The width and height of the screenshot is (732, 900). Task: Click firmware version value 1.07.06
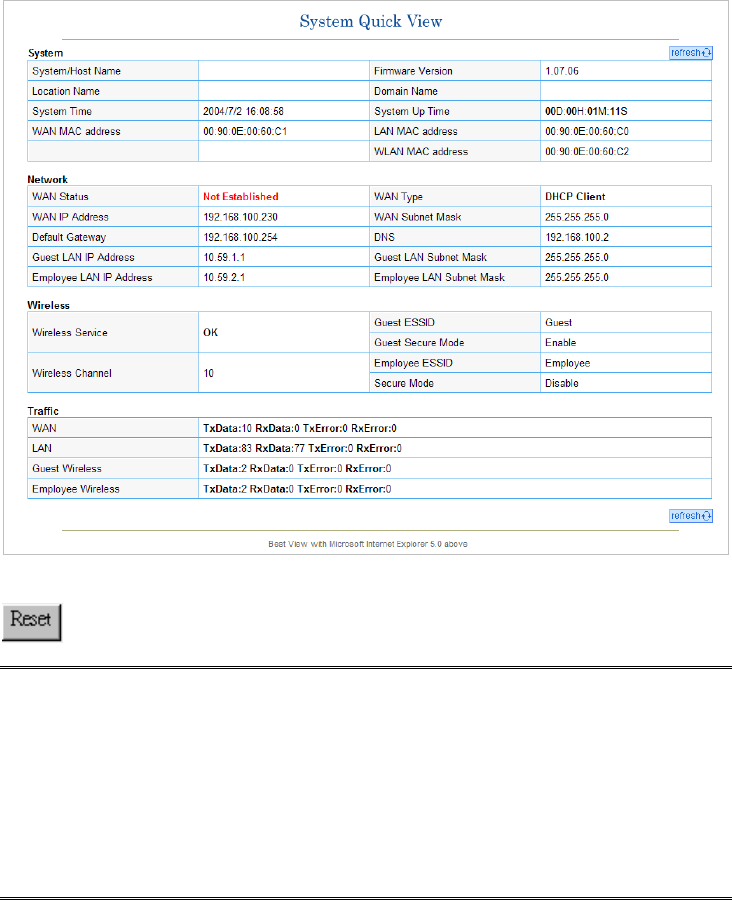click(561, 71)
